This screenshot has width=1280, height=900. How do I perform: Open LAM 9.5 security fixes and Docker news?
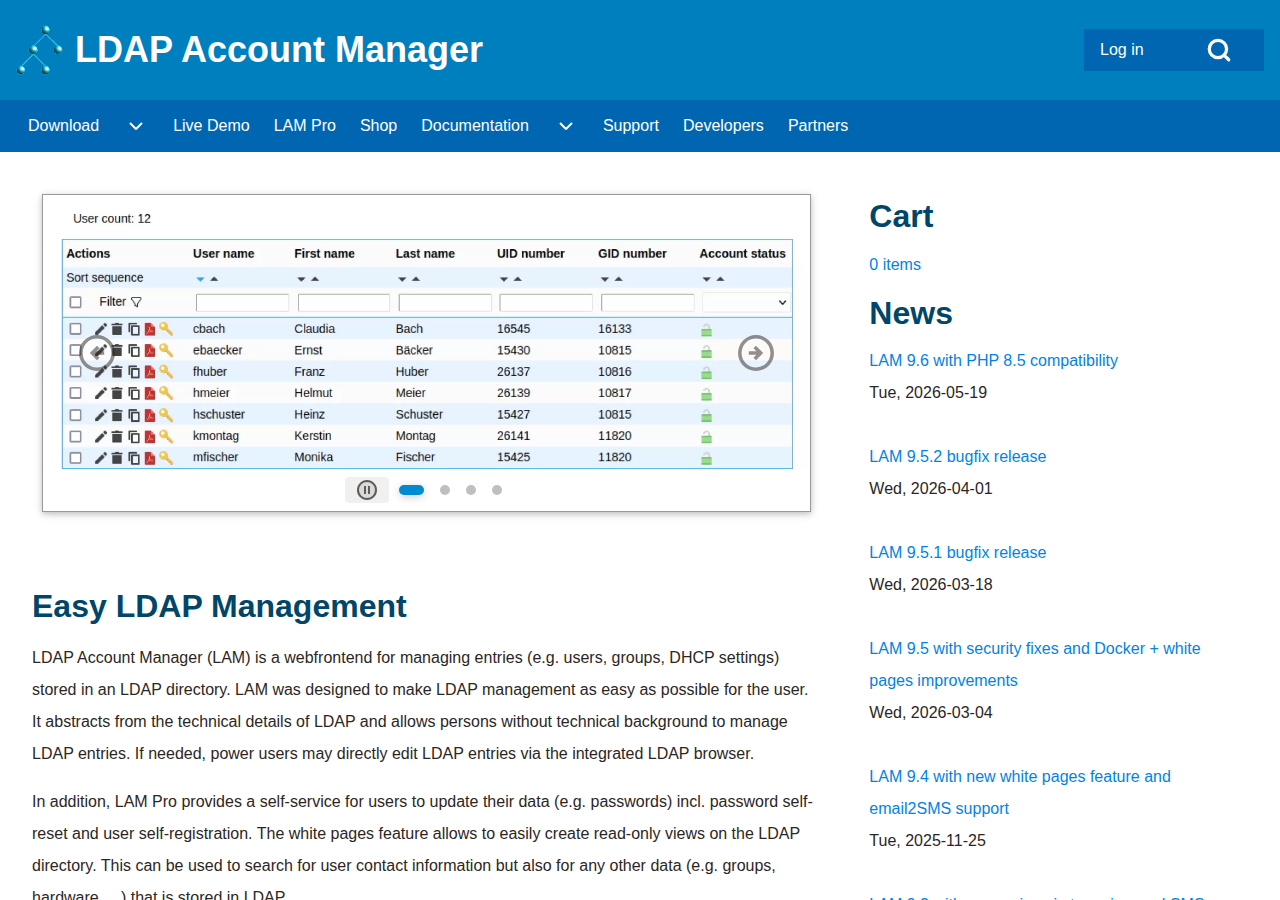(1035, 665)
